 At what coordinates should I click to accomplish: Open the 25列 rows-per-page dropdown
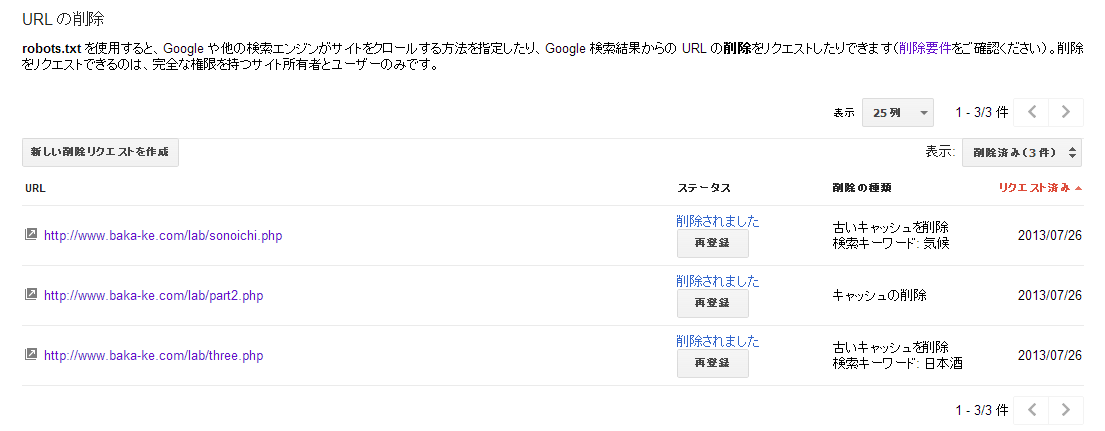(x=897, y=112)
